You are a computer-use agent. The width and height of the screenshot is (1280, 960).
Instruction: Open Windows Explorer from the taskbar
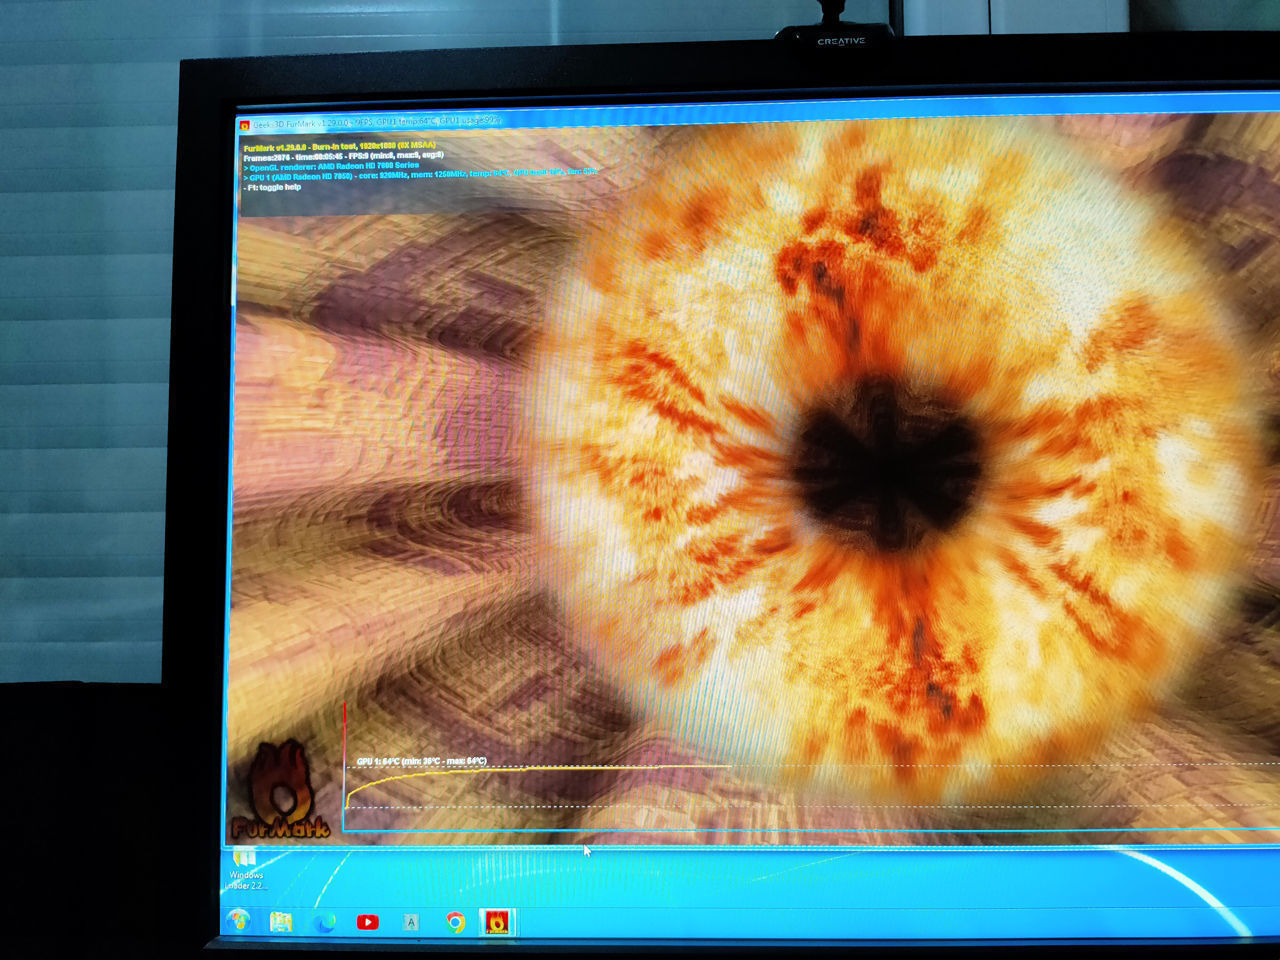pos(280,921)
